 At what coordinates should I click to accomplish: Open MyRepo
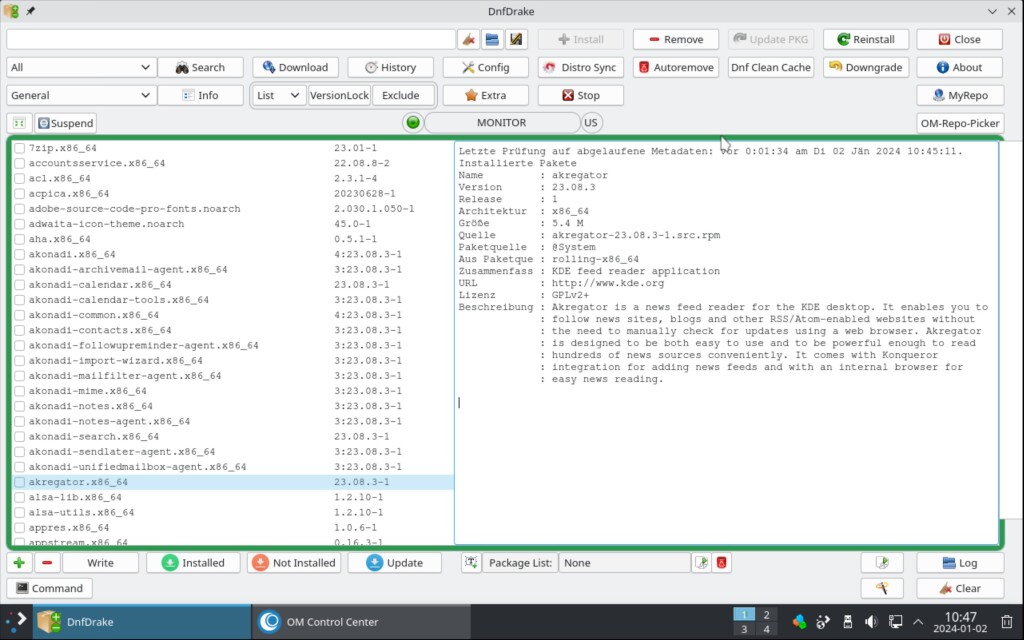click(x=959, y=95)
